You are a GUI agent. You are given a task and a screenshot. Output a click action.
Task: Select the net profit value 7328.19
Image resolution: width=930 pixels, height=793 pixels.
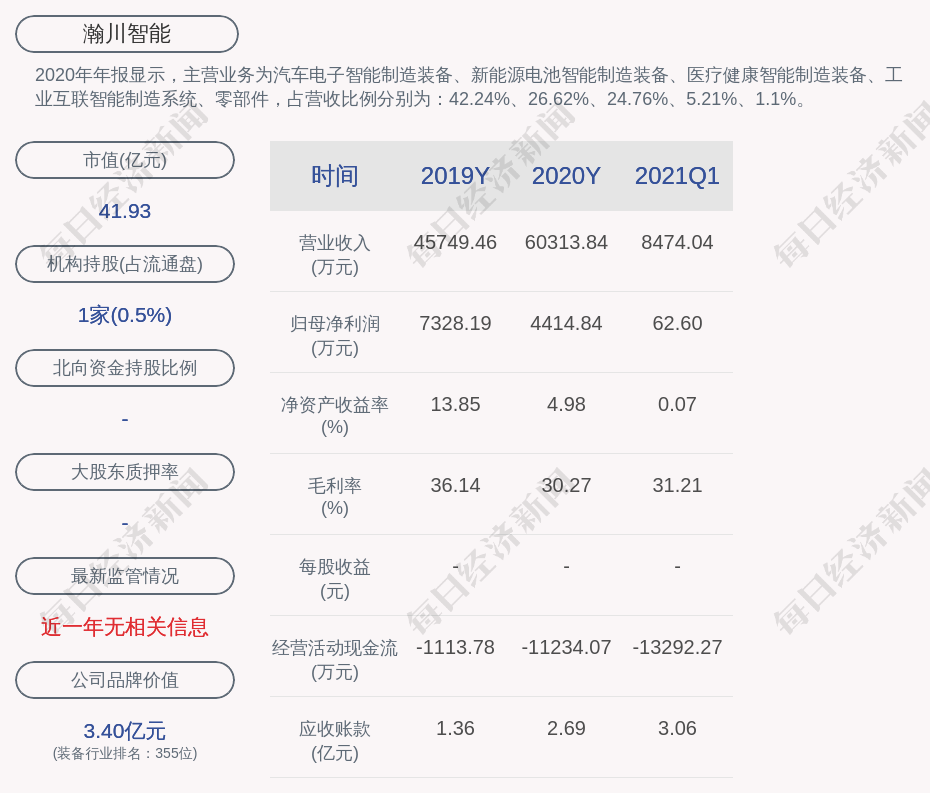455,323
